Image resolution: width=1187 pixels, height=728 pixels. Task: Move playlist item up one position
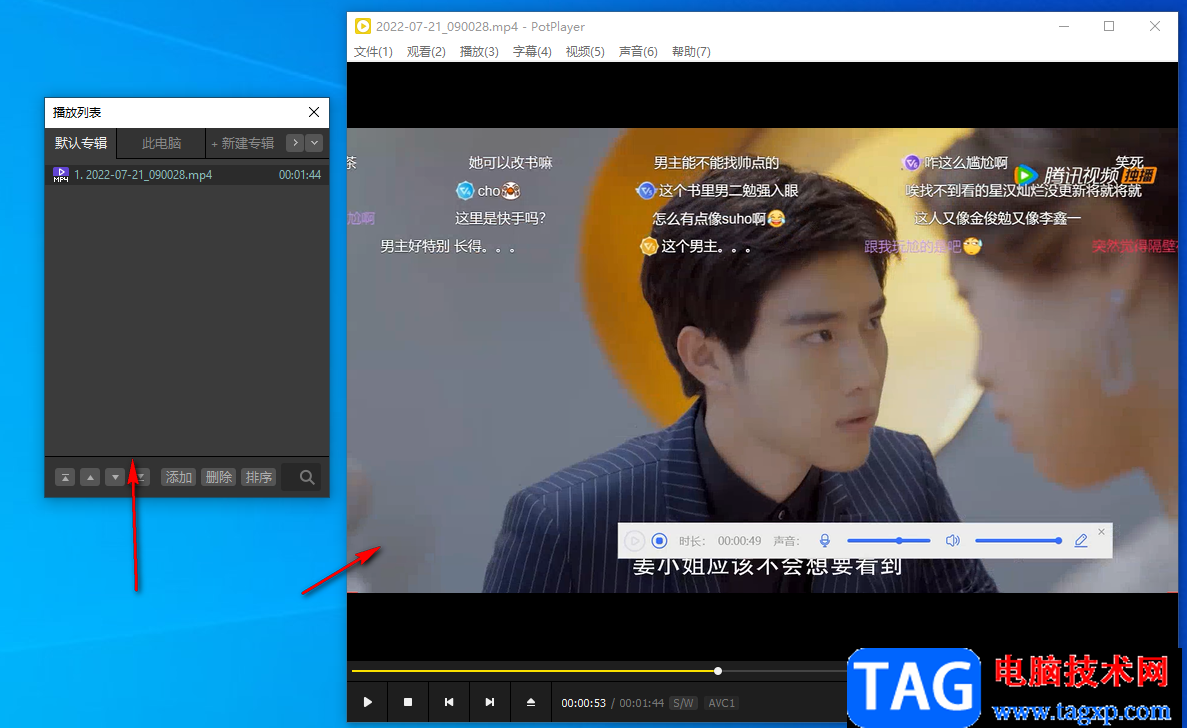(x=90, y=478)
